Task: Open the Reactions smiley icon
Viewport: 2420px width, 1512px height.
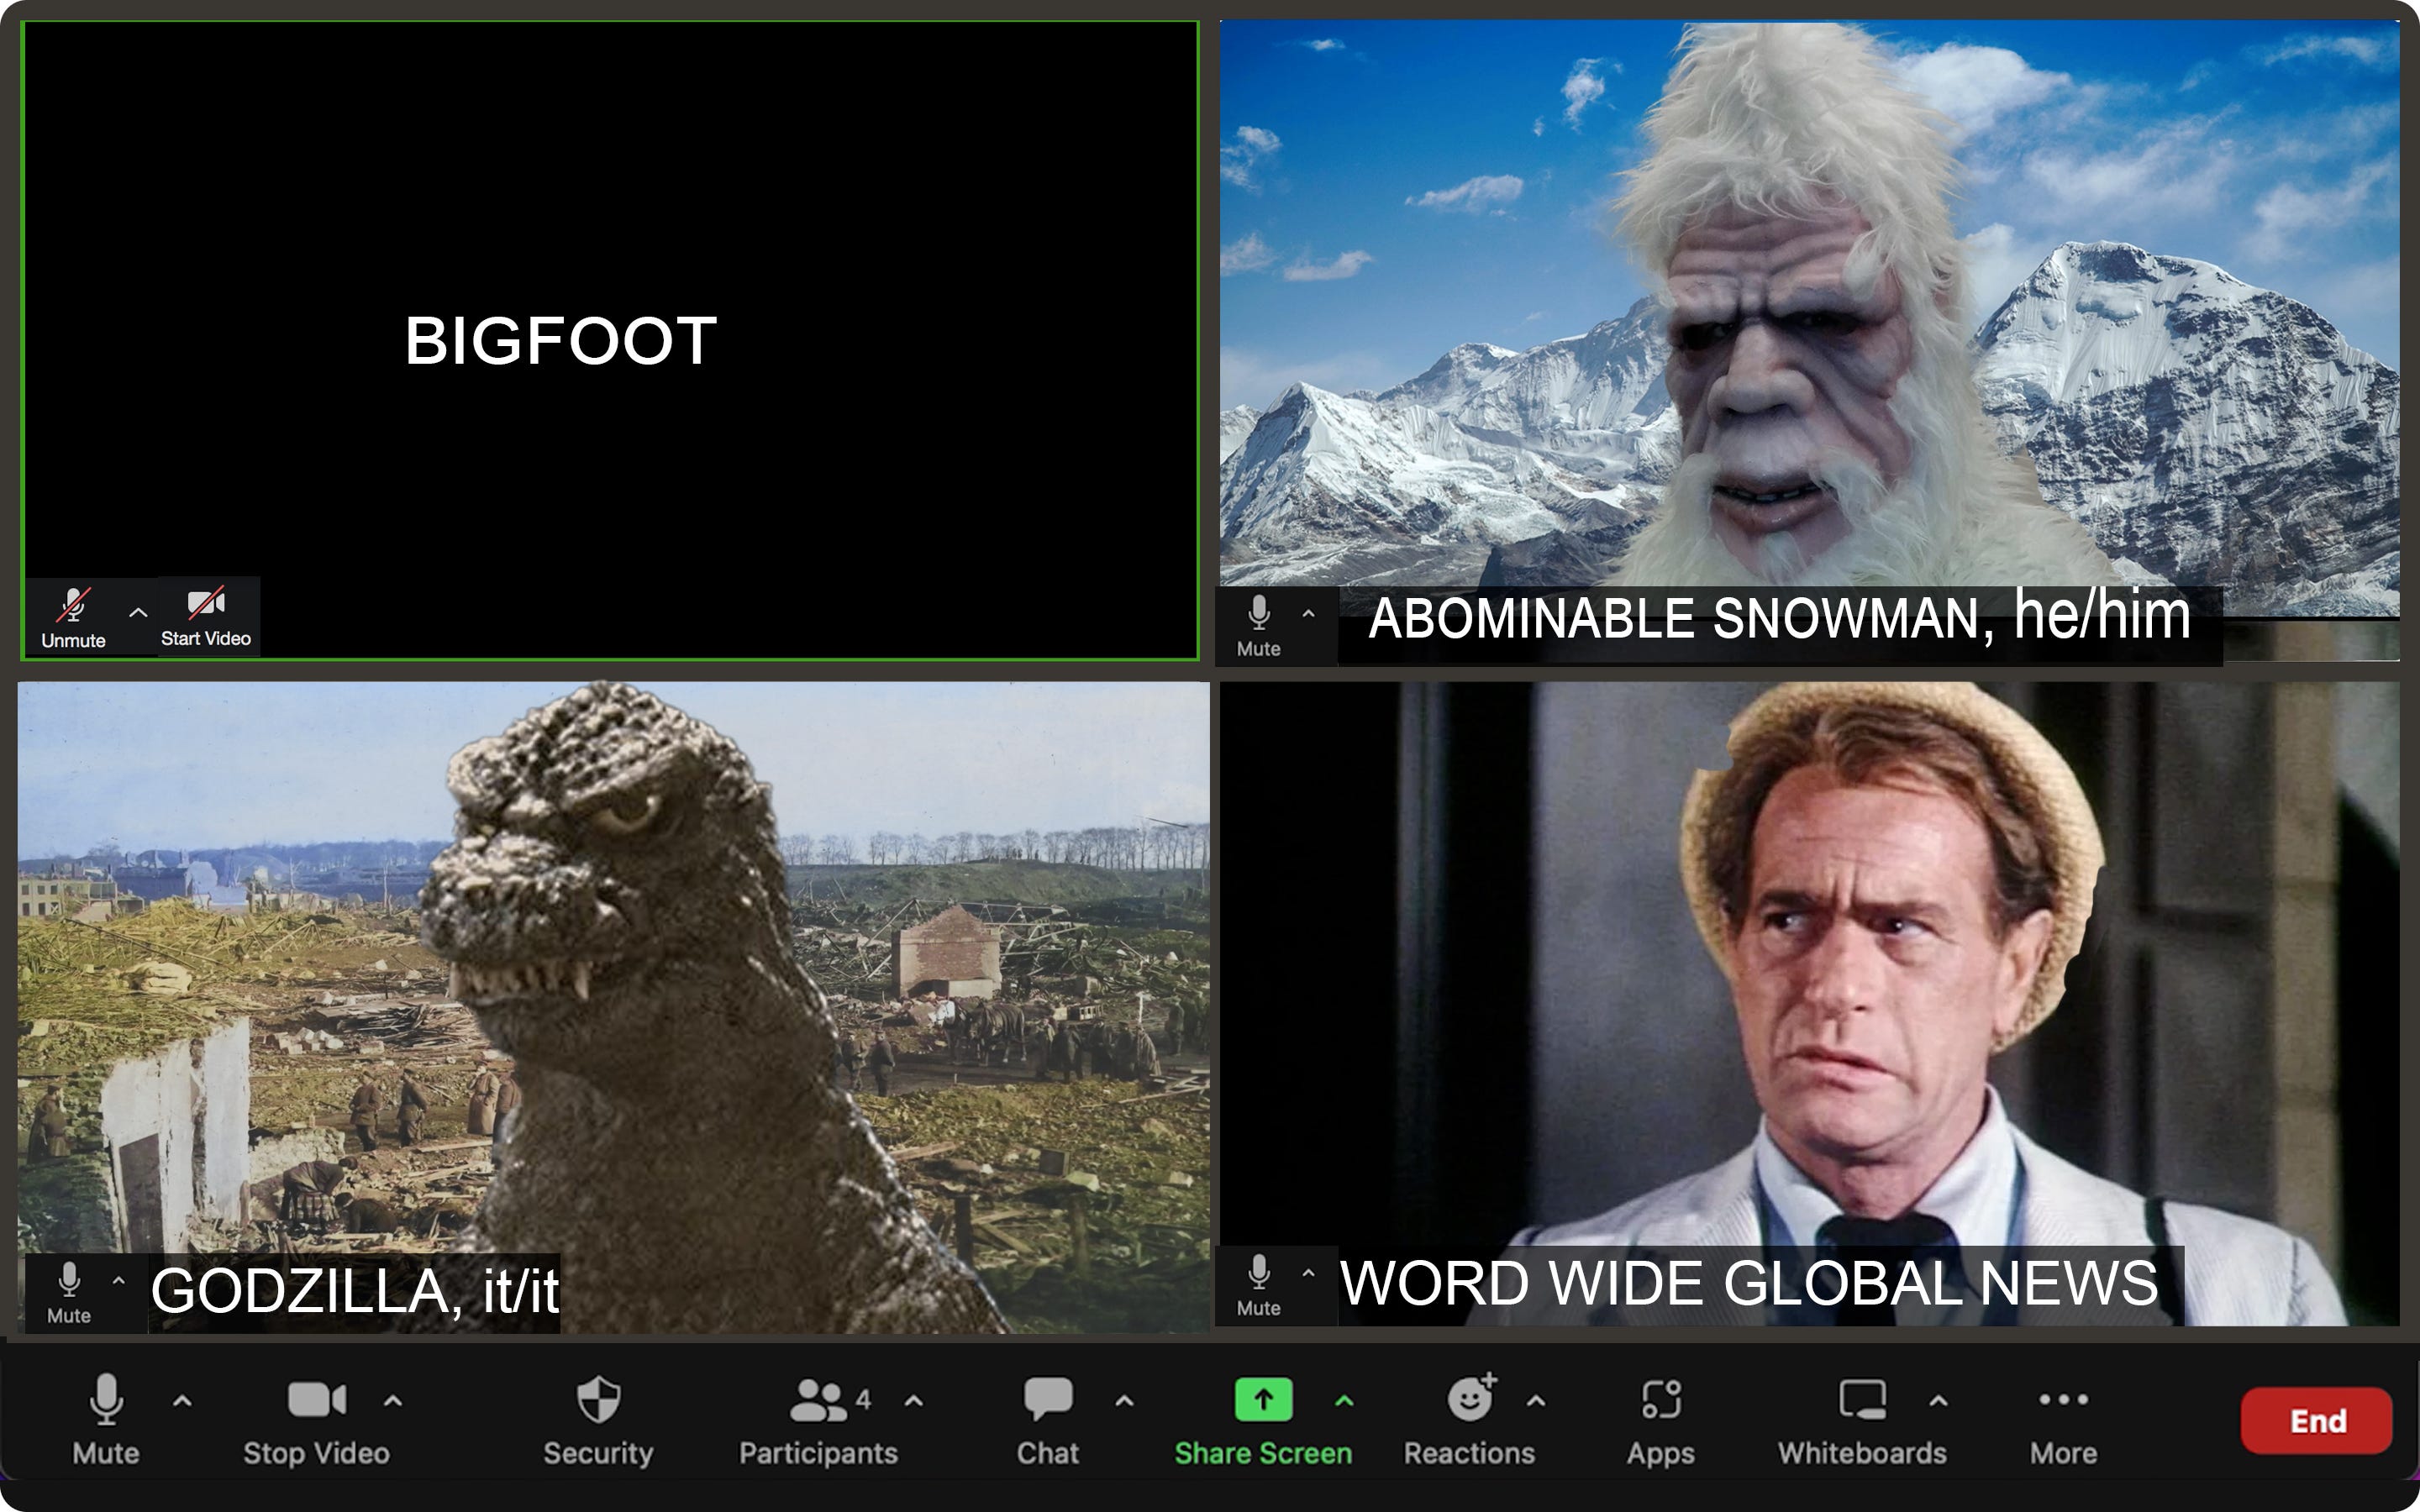Action: pos(1470,1398)
